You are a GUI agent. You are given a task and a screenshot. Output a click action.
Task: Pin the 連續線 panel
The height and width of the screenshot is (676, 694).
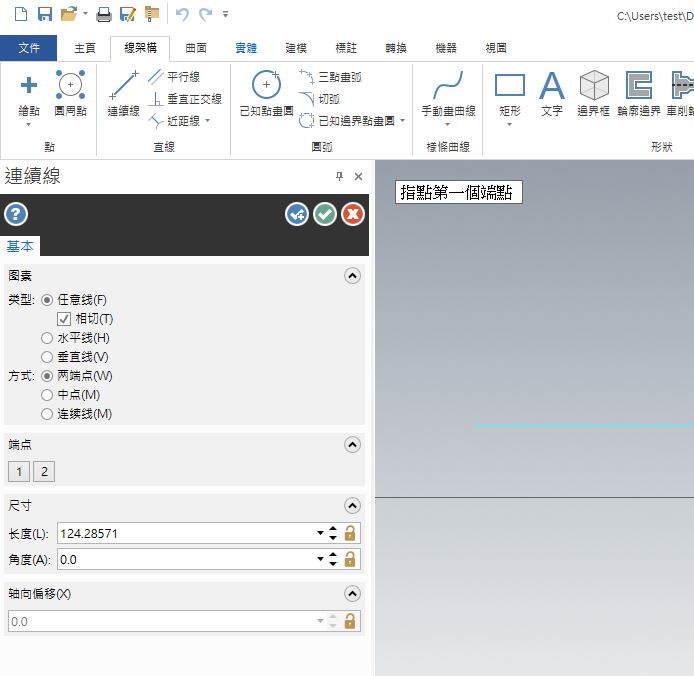pyautogui.click(x=339, y=176)
